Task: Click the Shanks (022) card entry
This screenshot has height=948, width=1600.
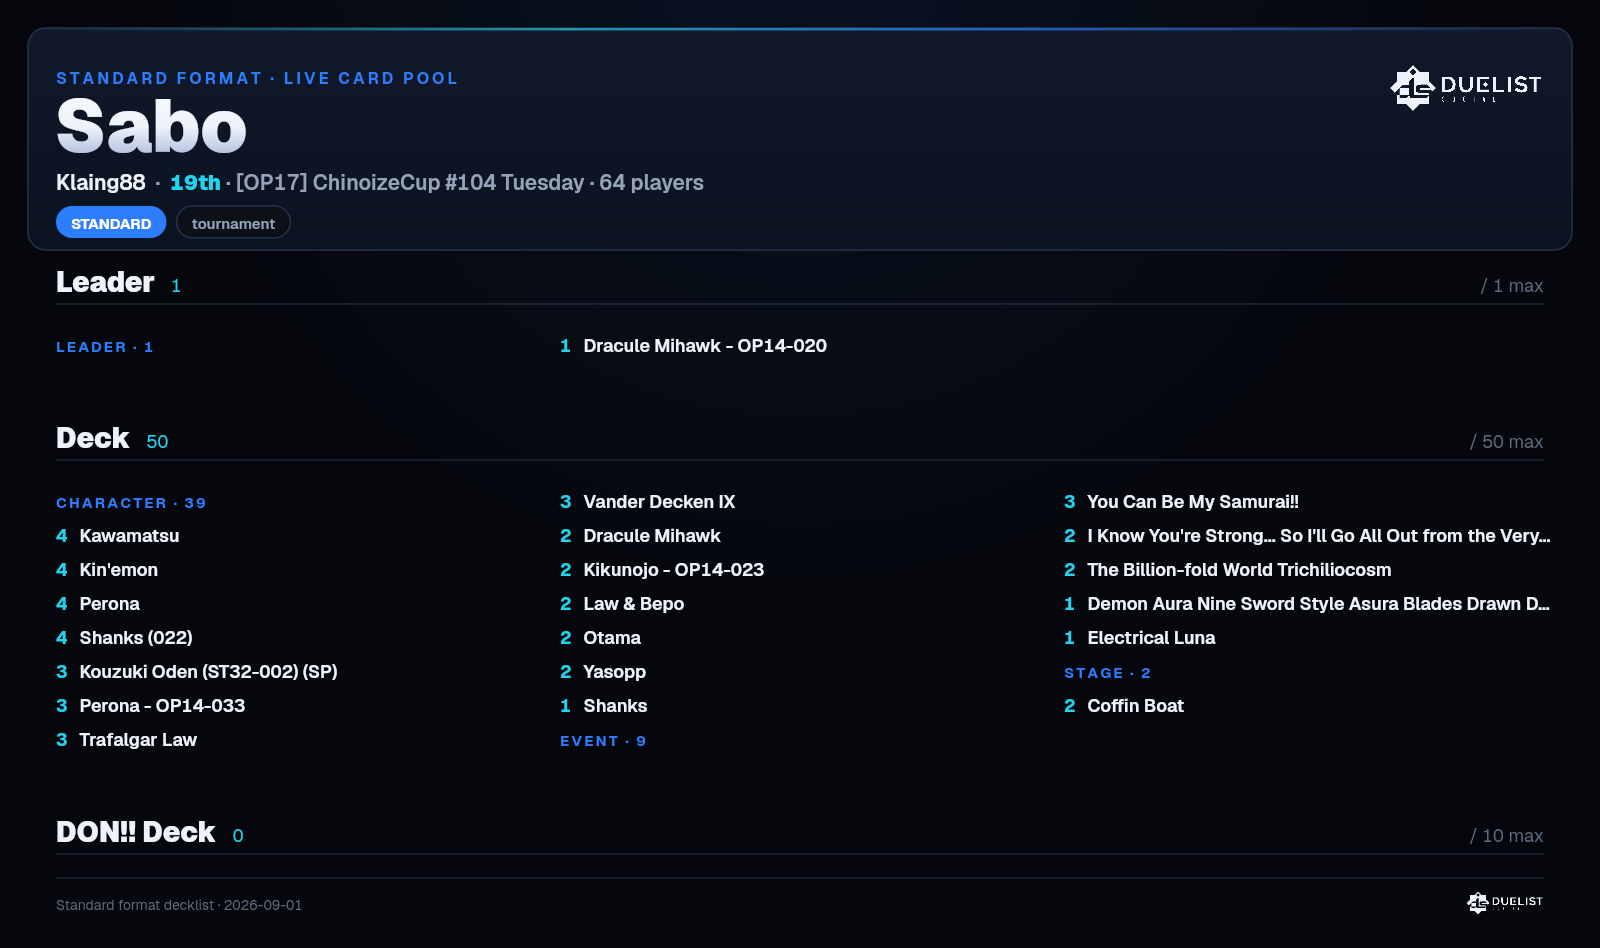Action: point(124,638)
